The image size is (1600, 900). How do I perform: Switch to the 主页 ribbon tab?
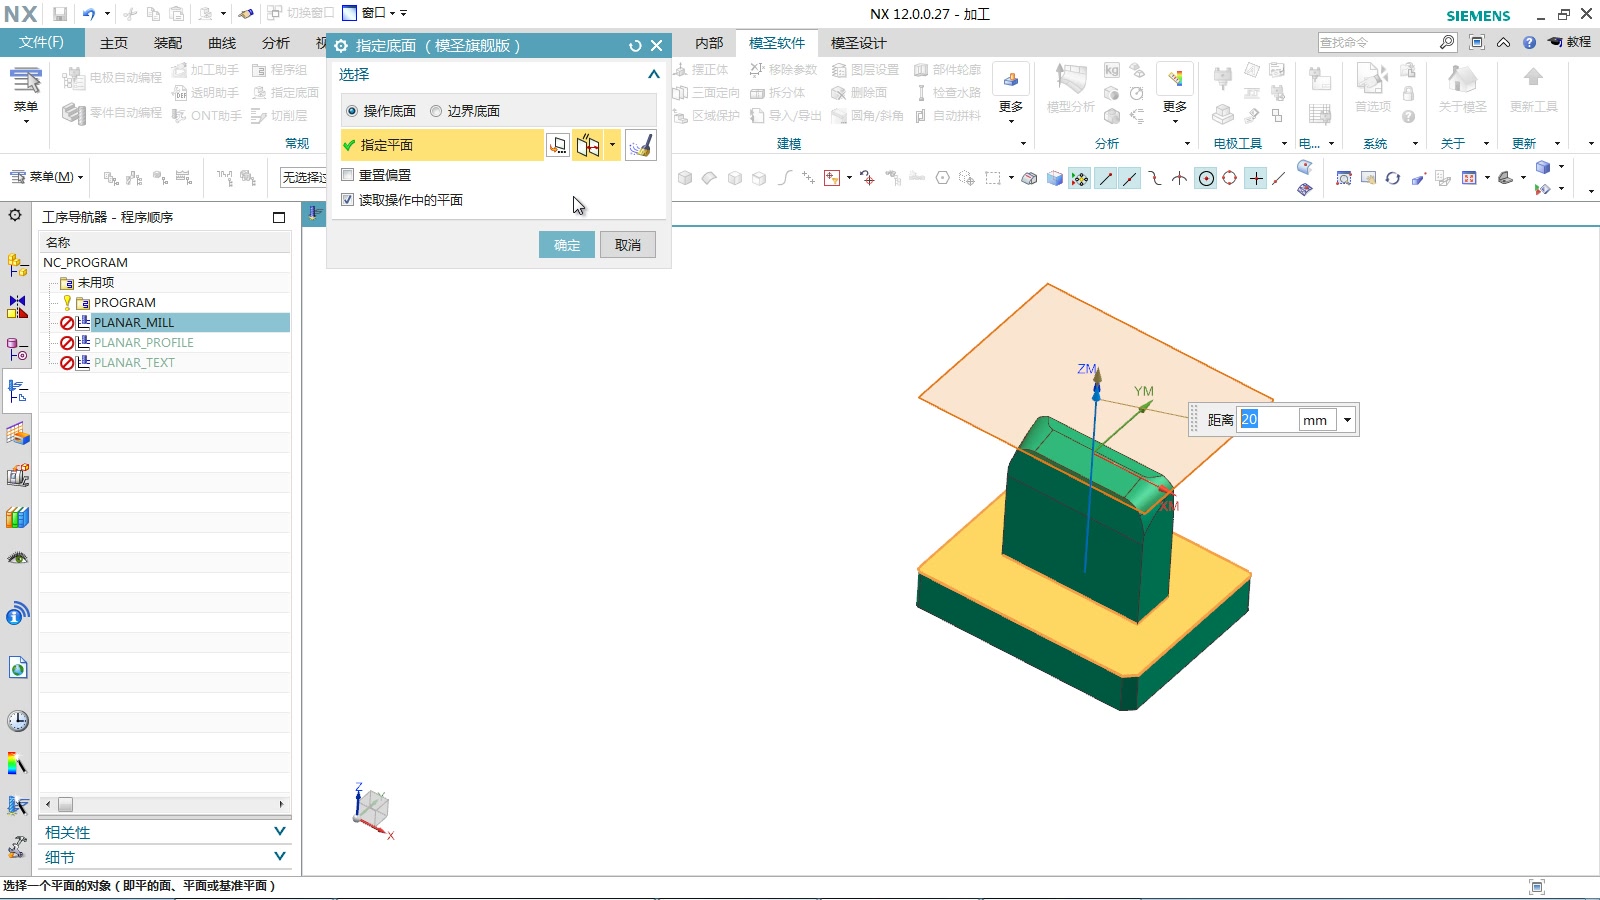[114, 43]
